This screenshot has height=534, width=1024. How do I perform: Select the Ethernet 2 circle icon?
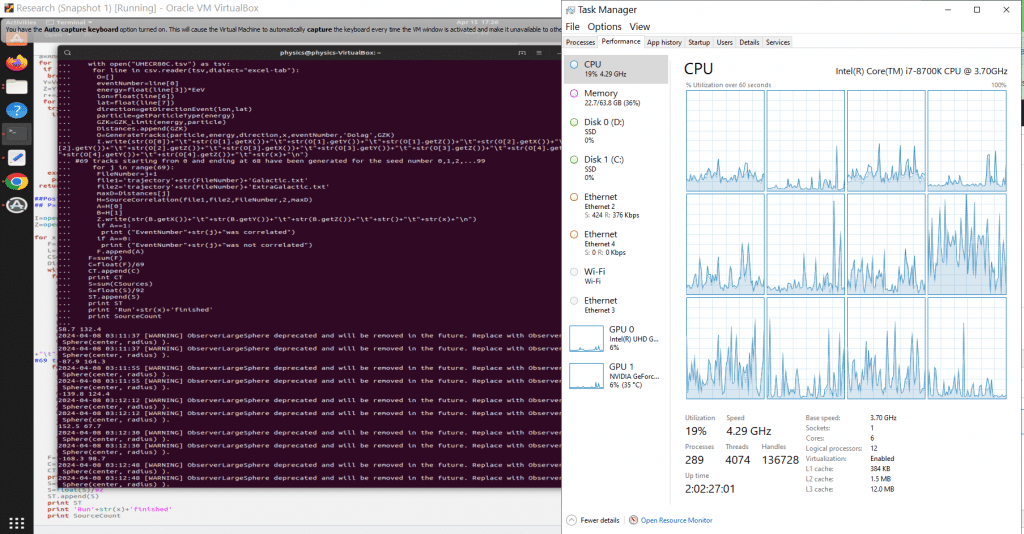pyautogui.click(x=574, y=196)
